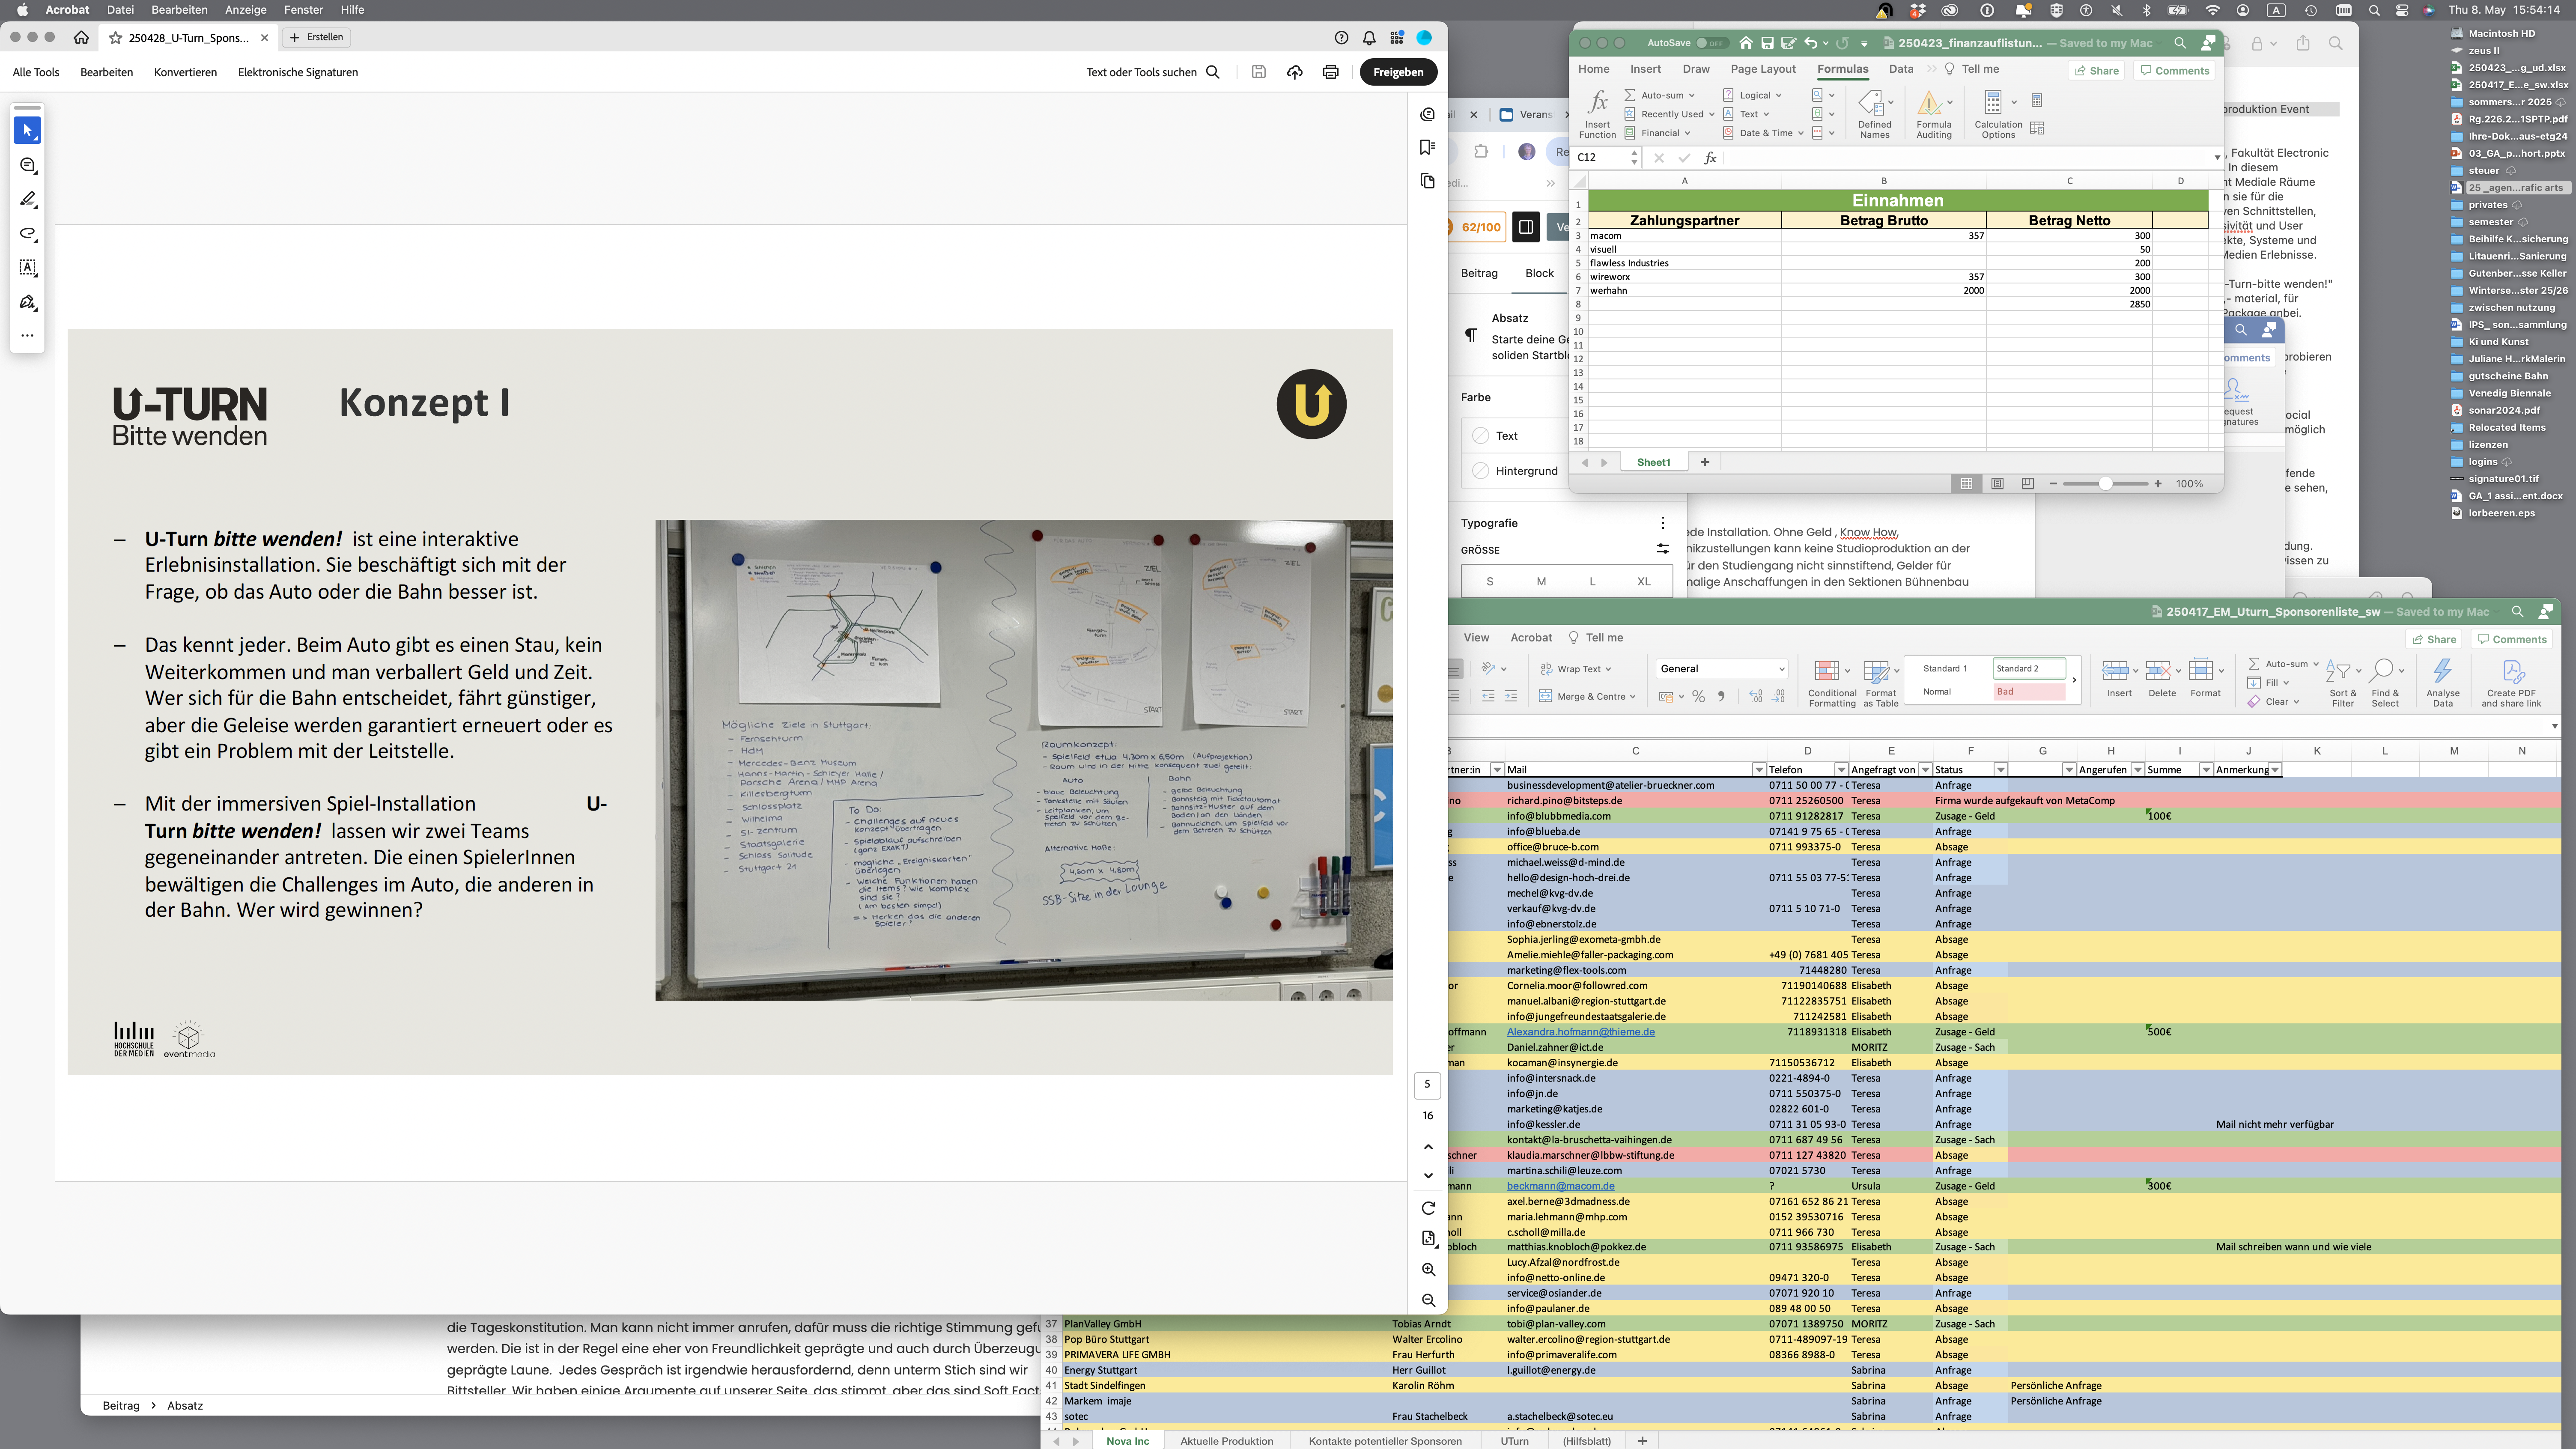Click Erstellen button in Acrobat tab bar
Image resolution: width=2576 pixels, height=1449 pixels.
(x=317, y=37)
